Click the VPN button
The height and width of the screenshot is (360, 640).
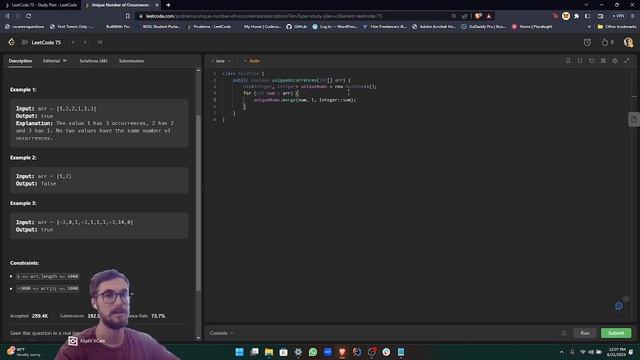(x=618, y=16)
